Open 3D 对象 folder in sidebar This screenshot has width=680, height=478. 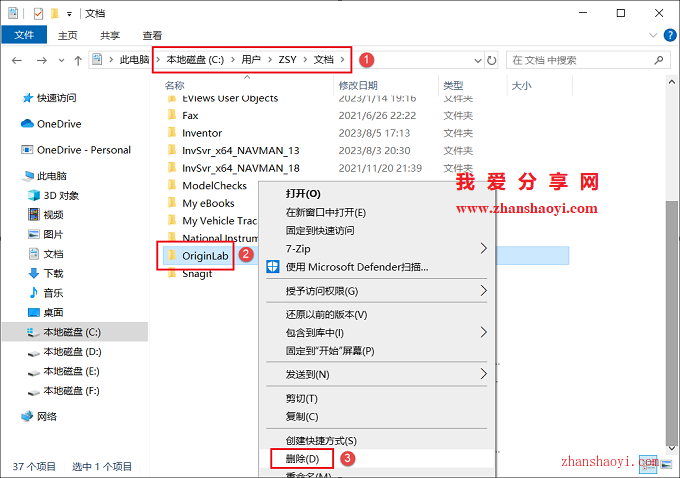click(61, 196)
